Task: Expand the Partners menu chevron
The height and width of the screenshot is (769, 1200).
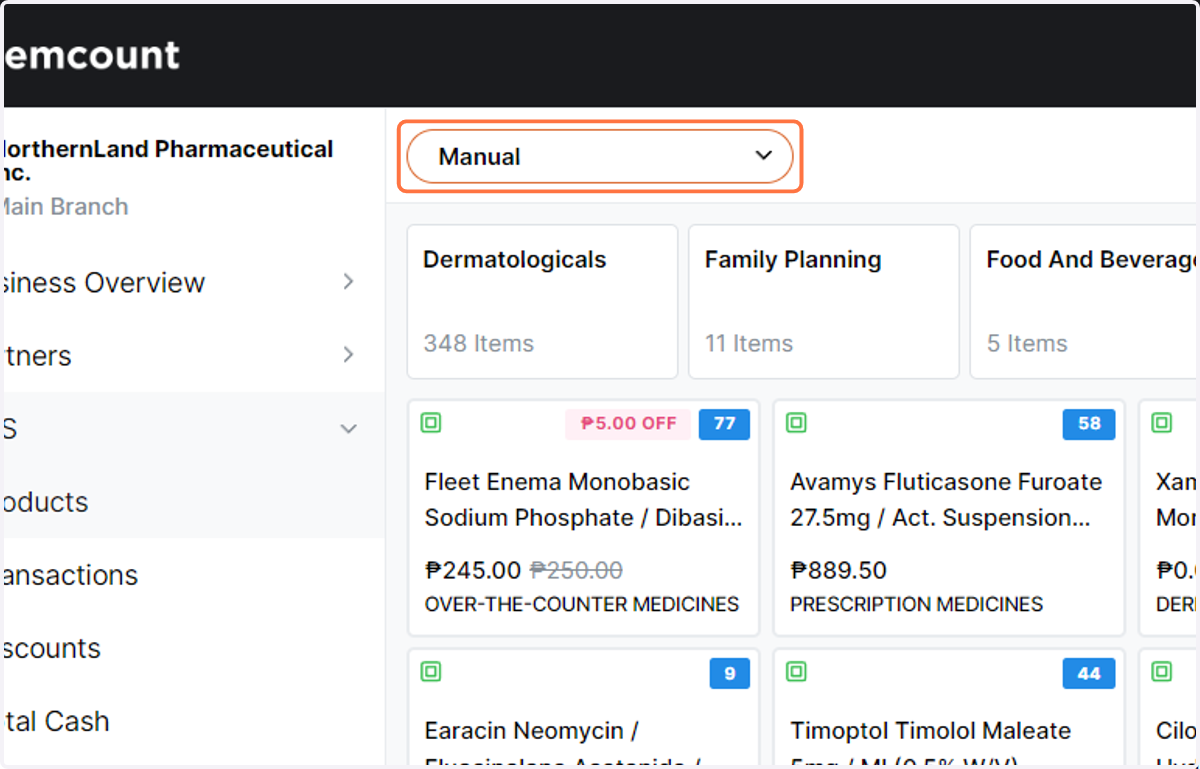Action: 348,355
